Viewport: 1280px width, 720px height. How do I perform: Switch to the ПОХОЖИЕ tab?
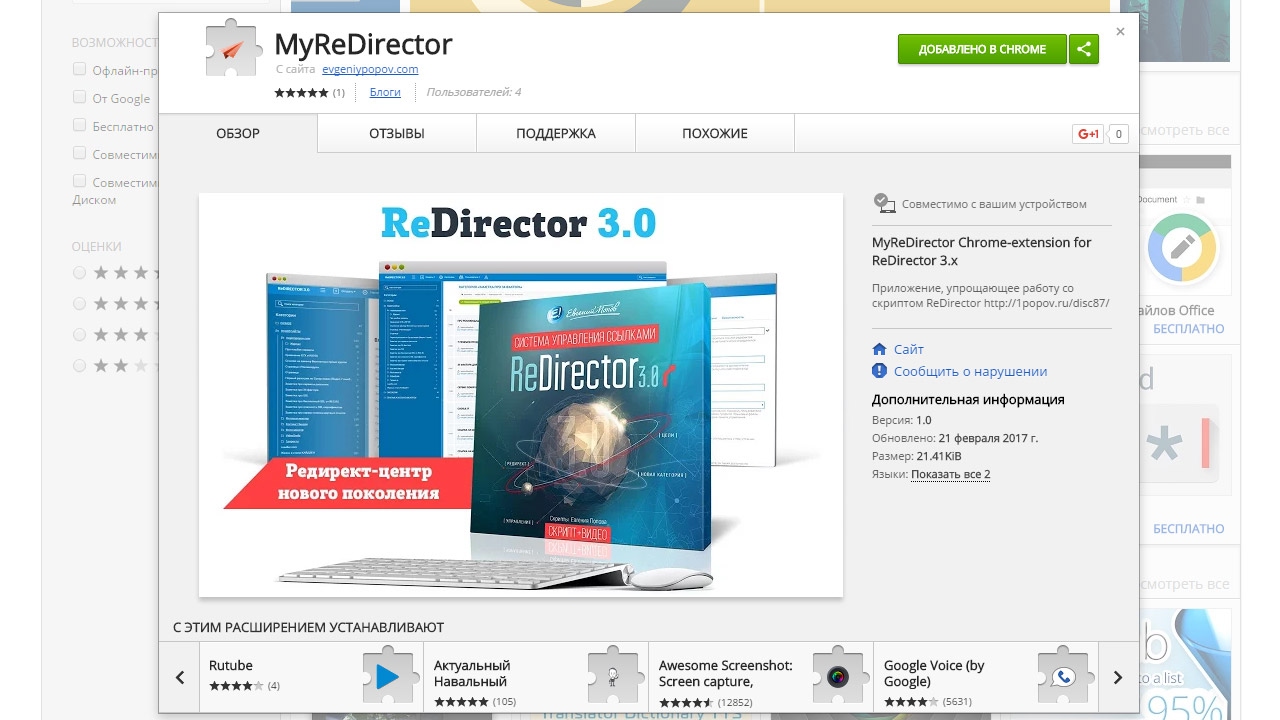[715, 134]
